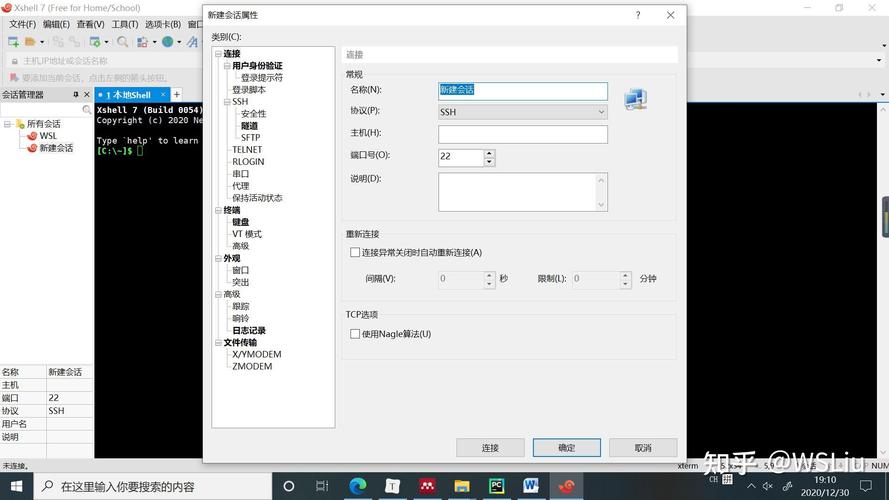Click the network computers icon in dialog

636,100
